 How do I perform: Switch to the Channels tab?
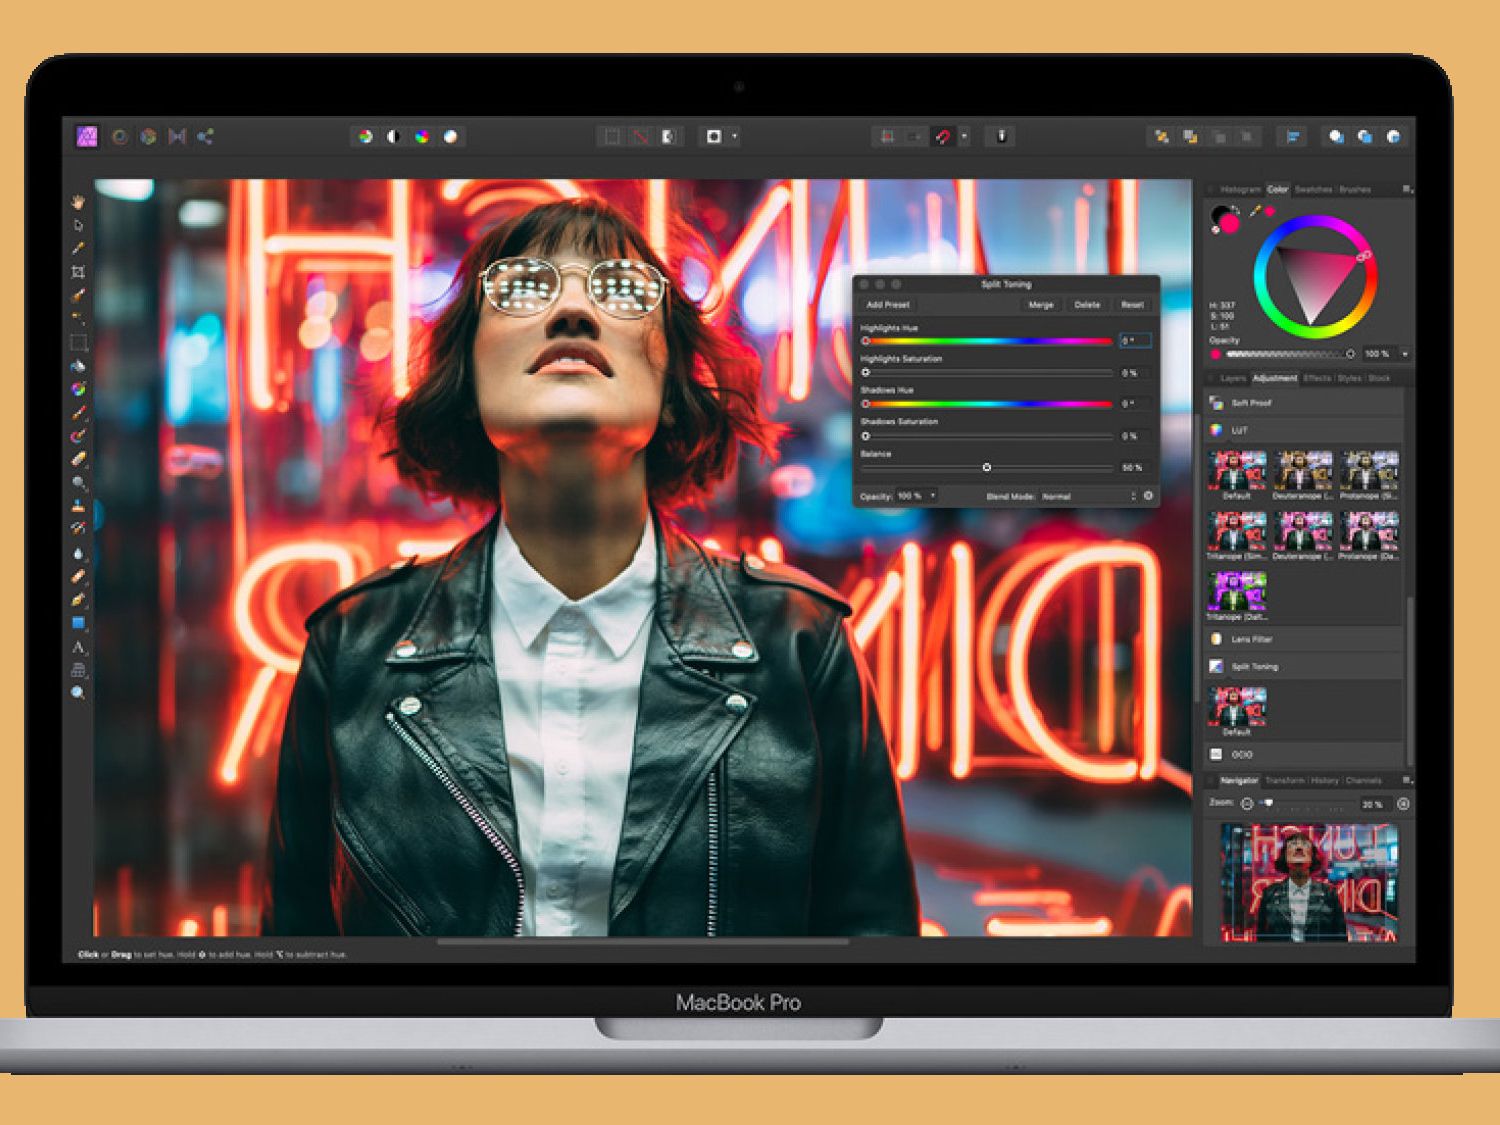[x=1363, y=780]
